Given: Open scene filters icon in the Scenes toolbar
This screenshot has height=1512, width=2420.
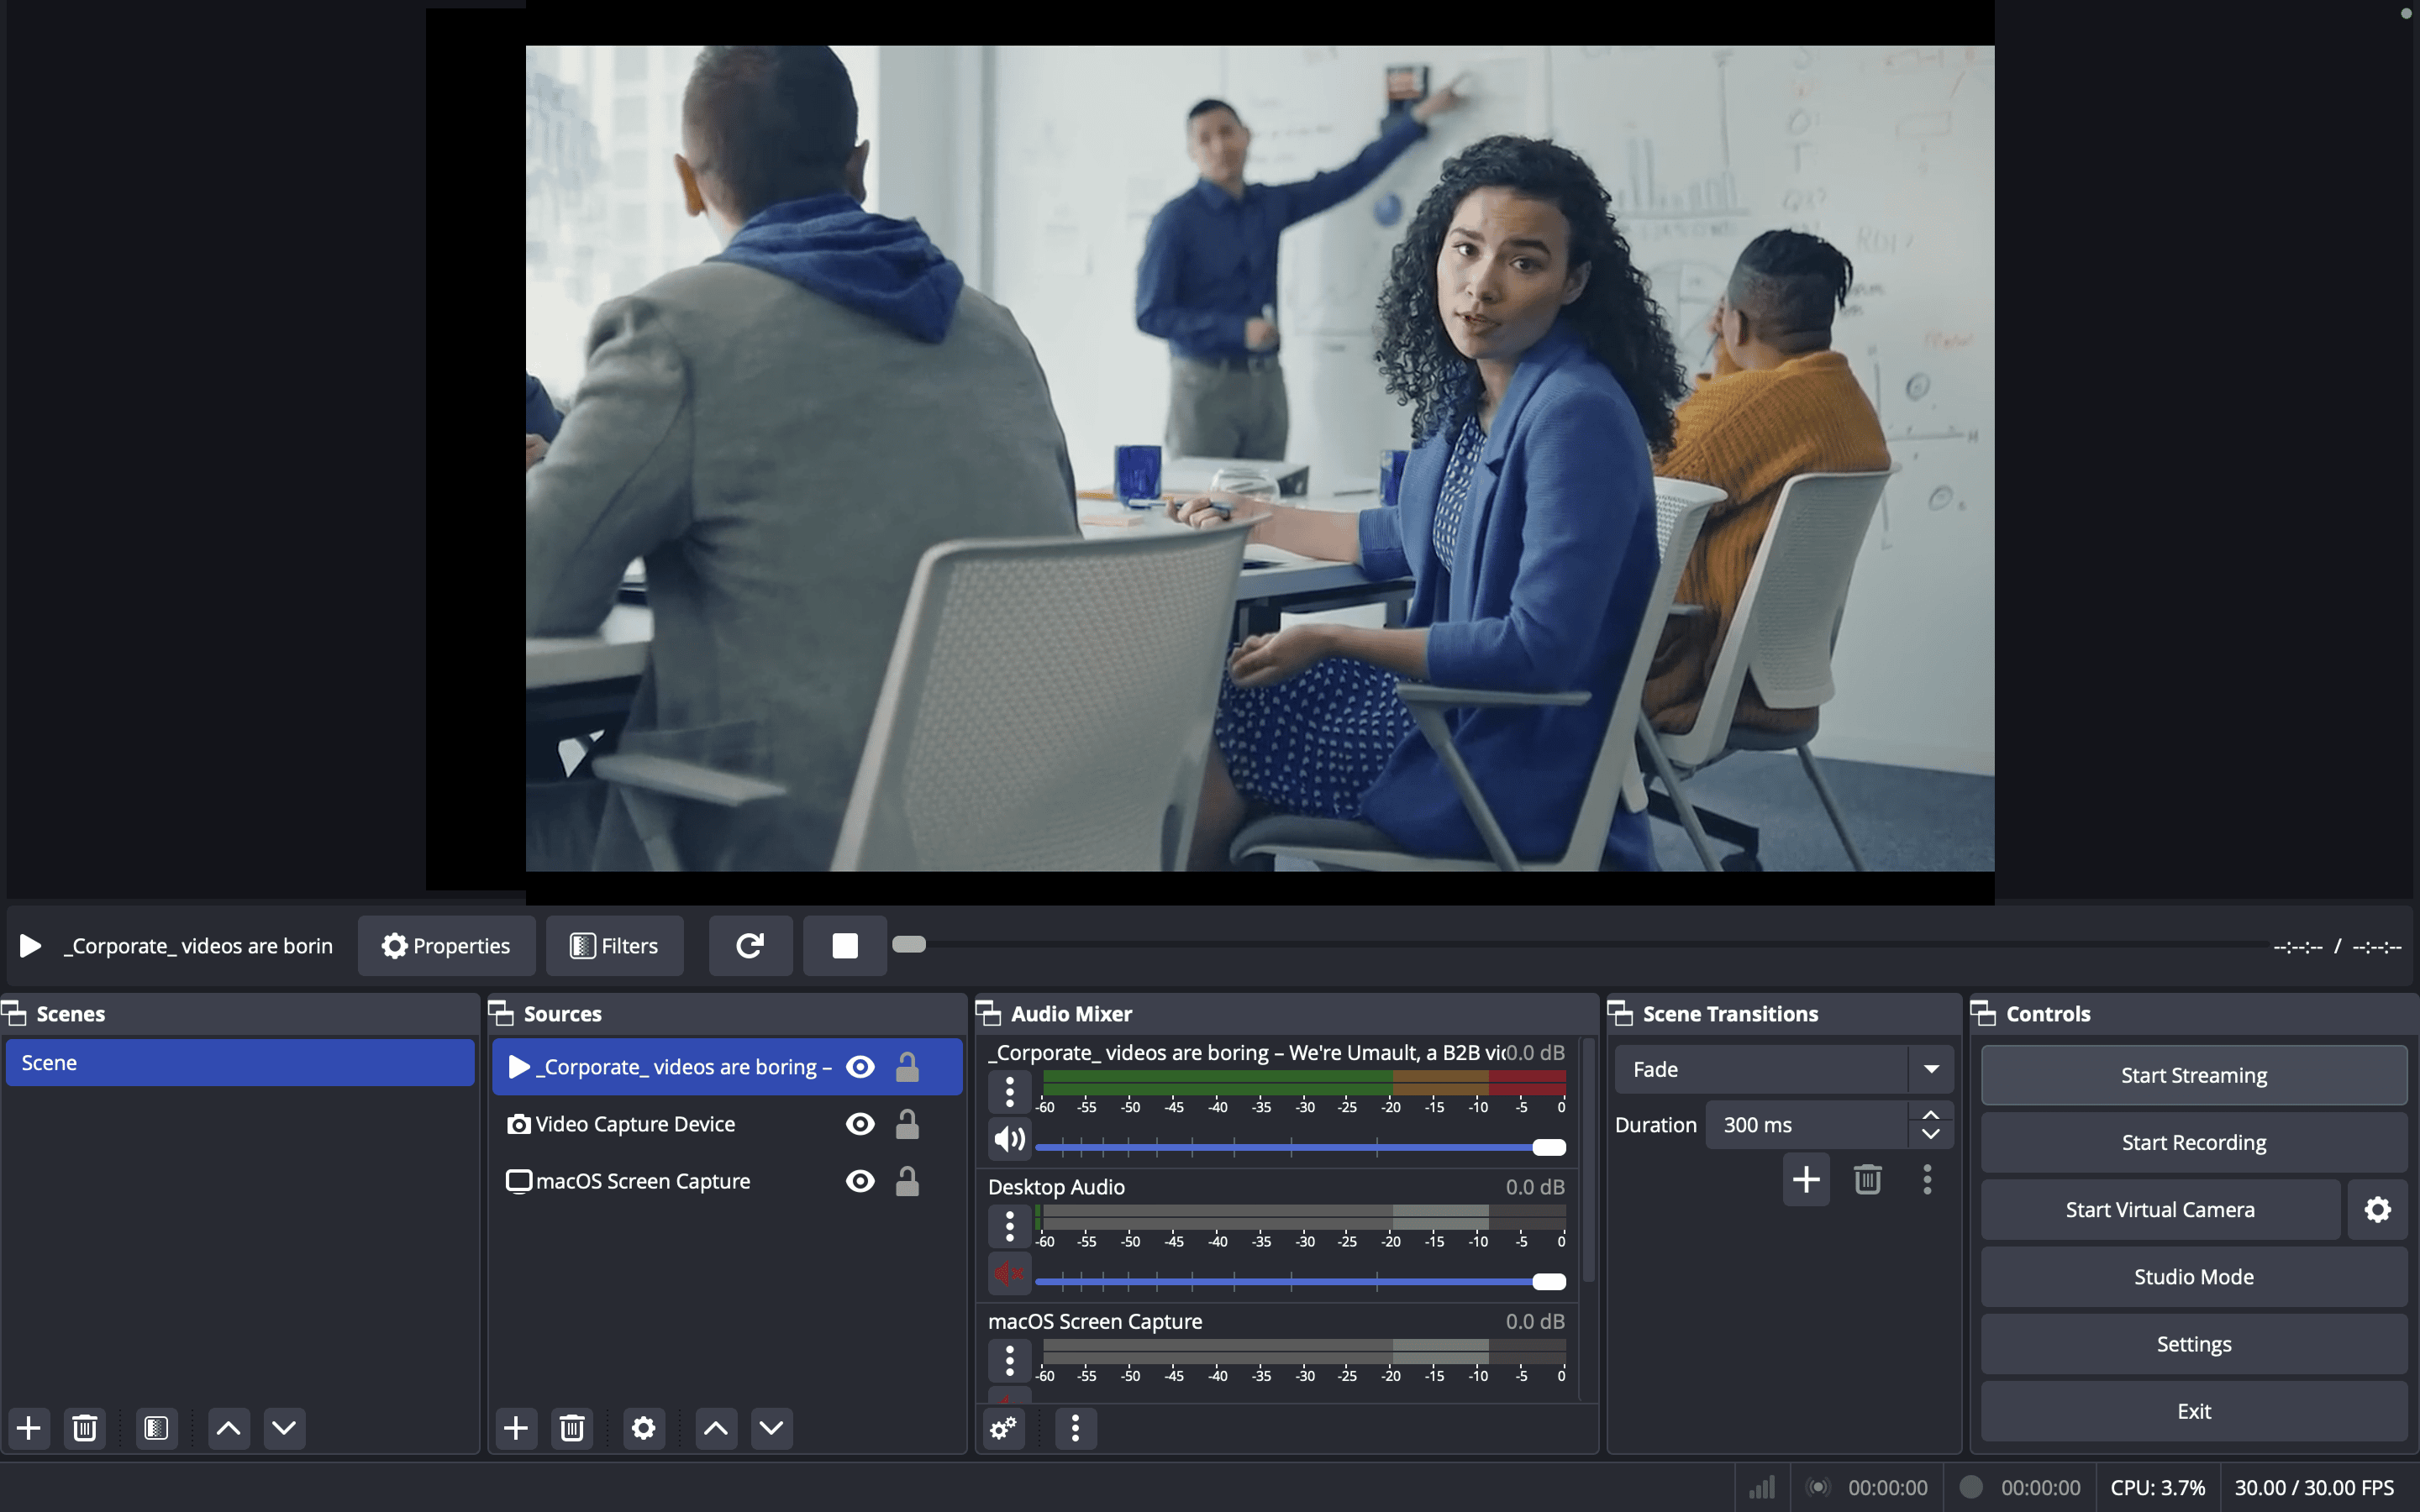Looking at the screenshot, I should tap(156, 1428).
